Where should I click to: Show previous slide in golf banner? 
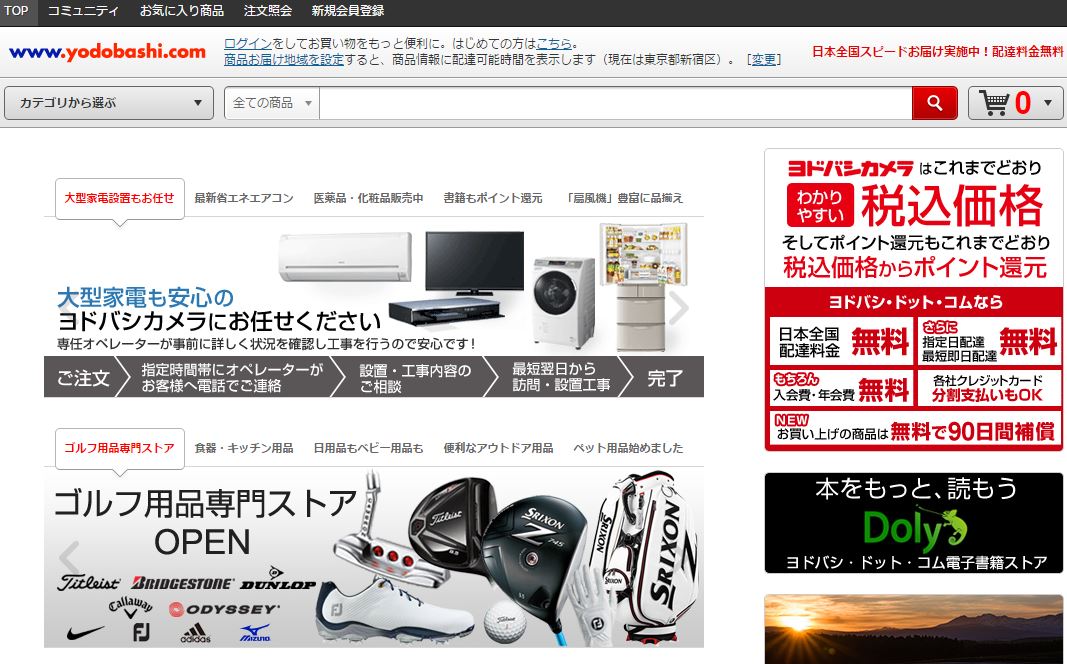tap(69, 558)
